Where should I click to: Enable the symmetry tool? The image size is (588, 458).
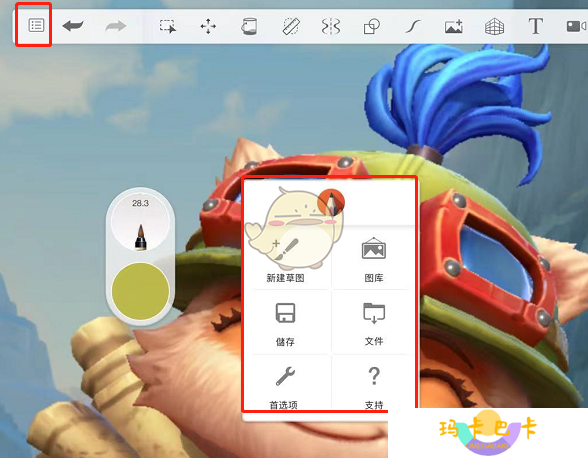pos(331,27)
